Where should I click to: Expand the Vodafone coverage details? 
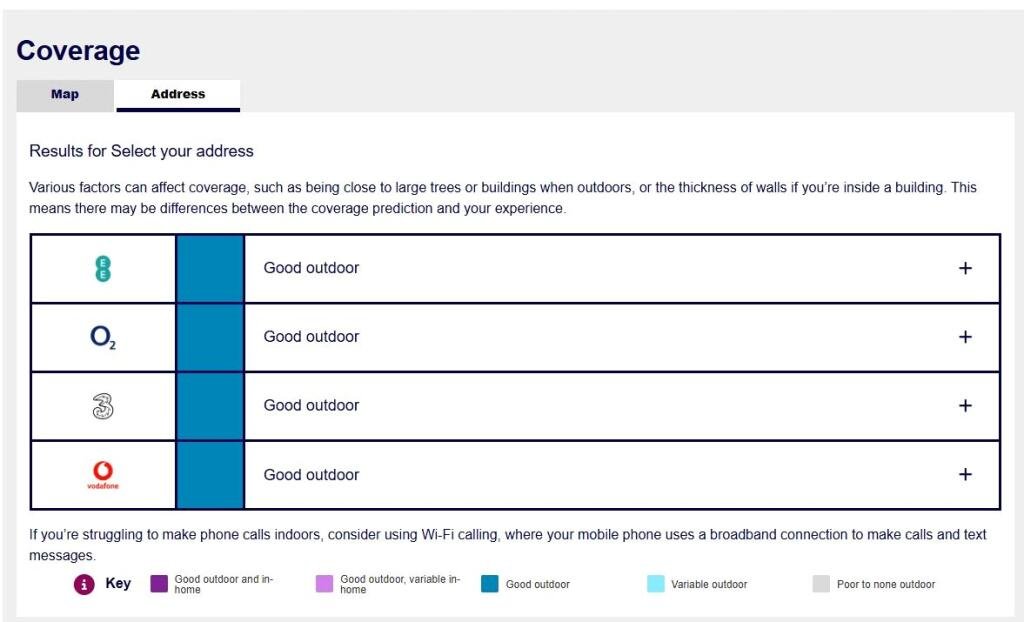(x=965, y=475)
